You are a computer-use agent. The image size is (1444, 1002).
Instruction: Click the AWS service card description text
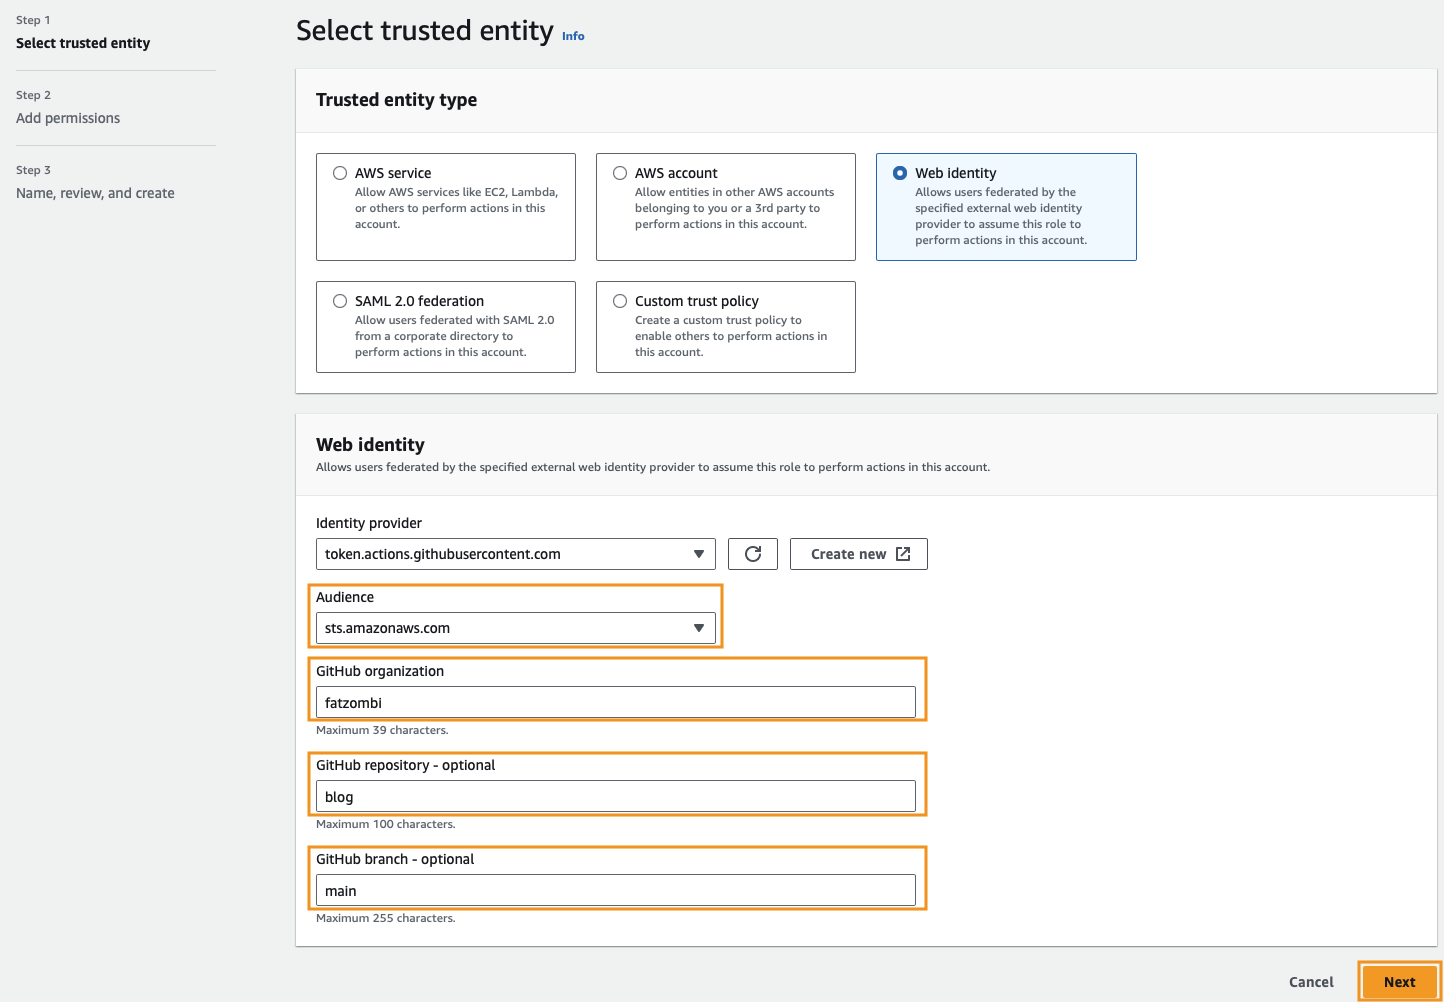pyautogui.click(x=456, y=208)
